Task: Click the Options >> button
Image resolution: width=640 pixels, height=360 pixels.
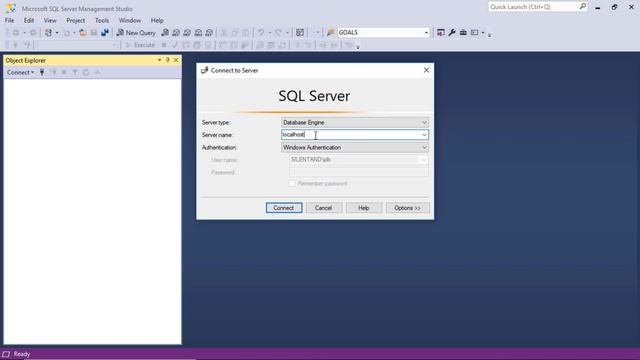Action: [x=407, y=208]
